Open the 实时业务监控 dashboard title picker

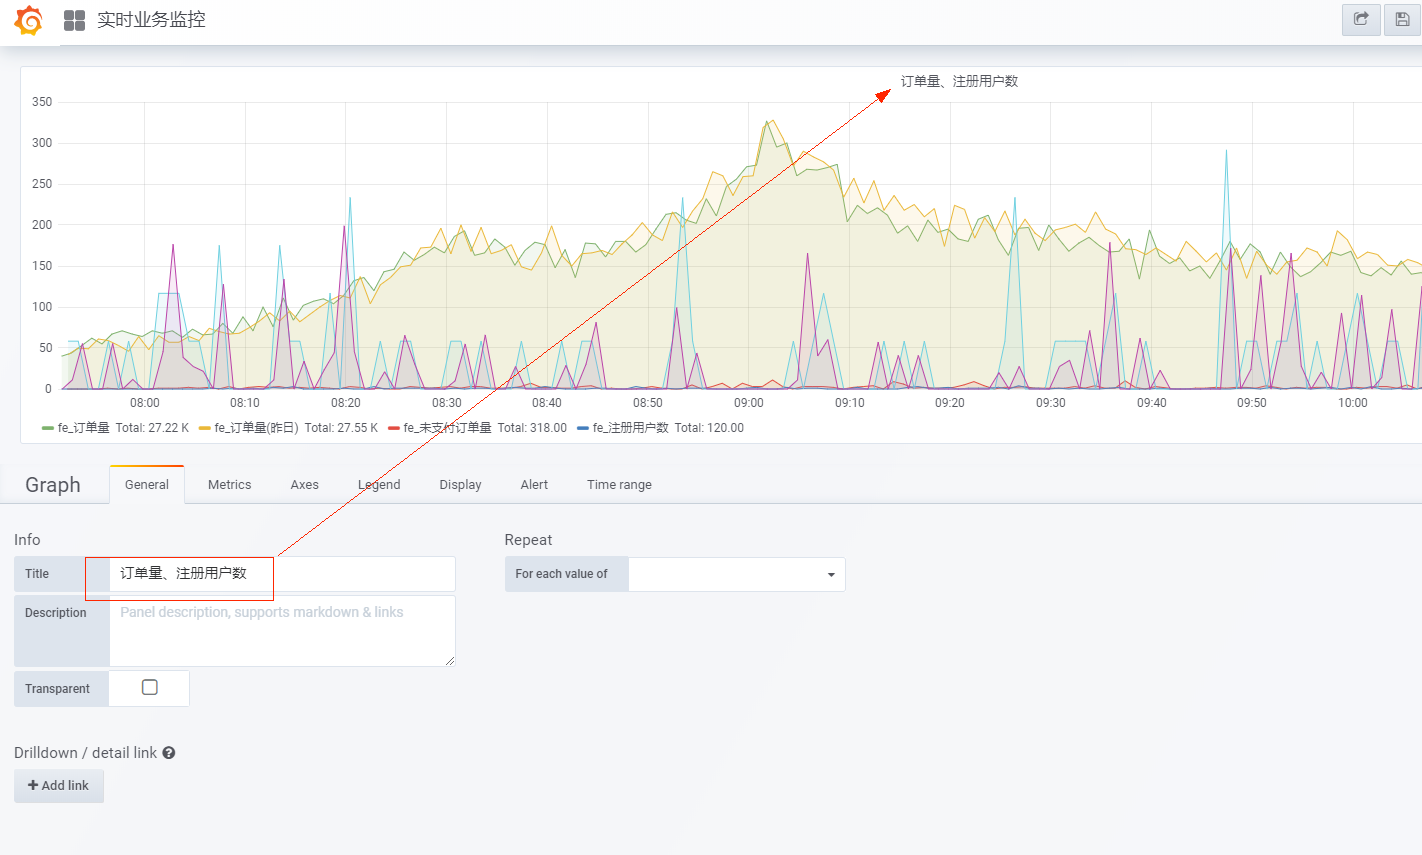point(151,20)
